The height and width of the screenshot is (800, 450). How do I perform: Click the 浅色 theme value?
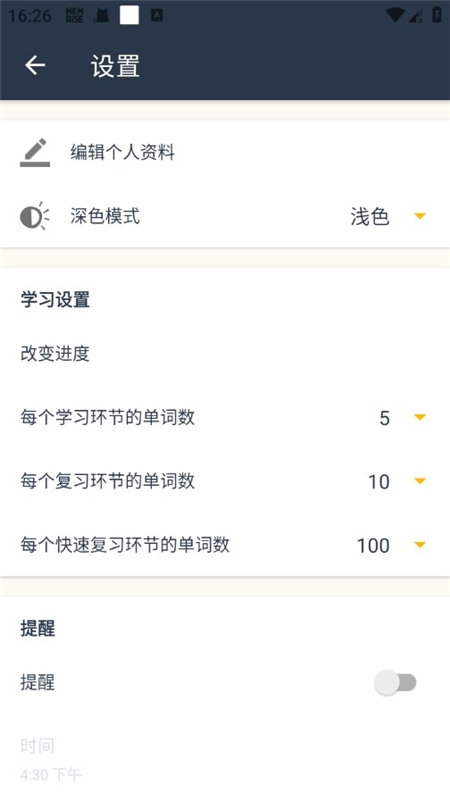pyautogui.click(x=370, y=217)
